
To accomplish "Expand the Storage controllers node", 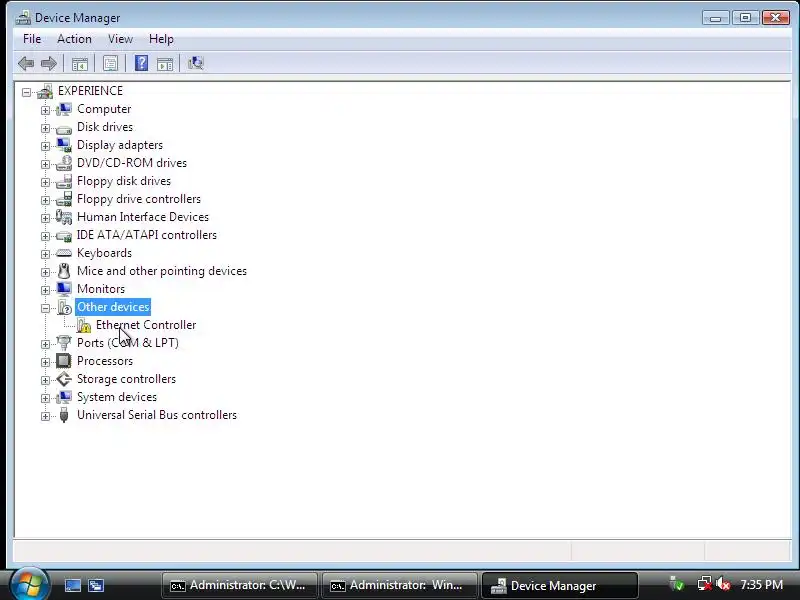I will point(45,380).
